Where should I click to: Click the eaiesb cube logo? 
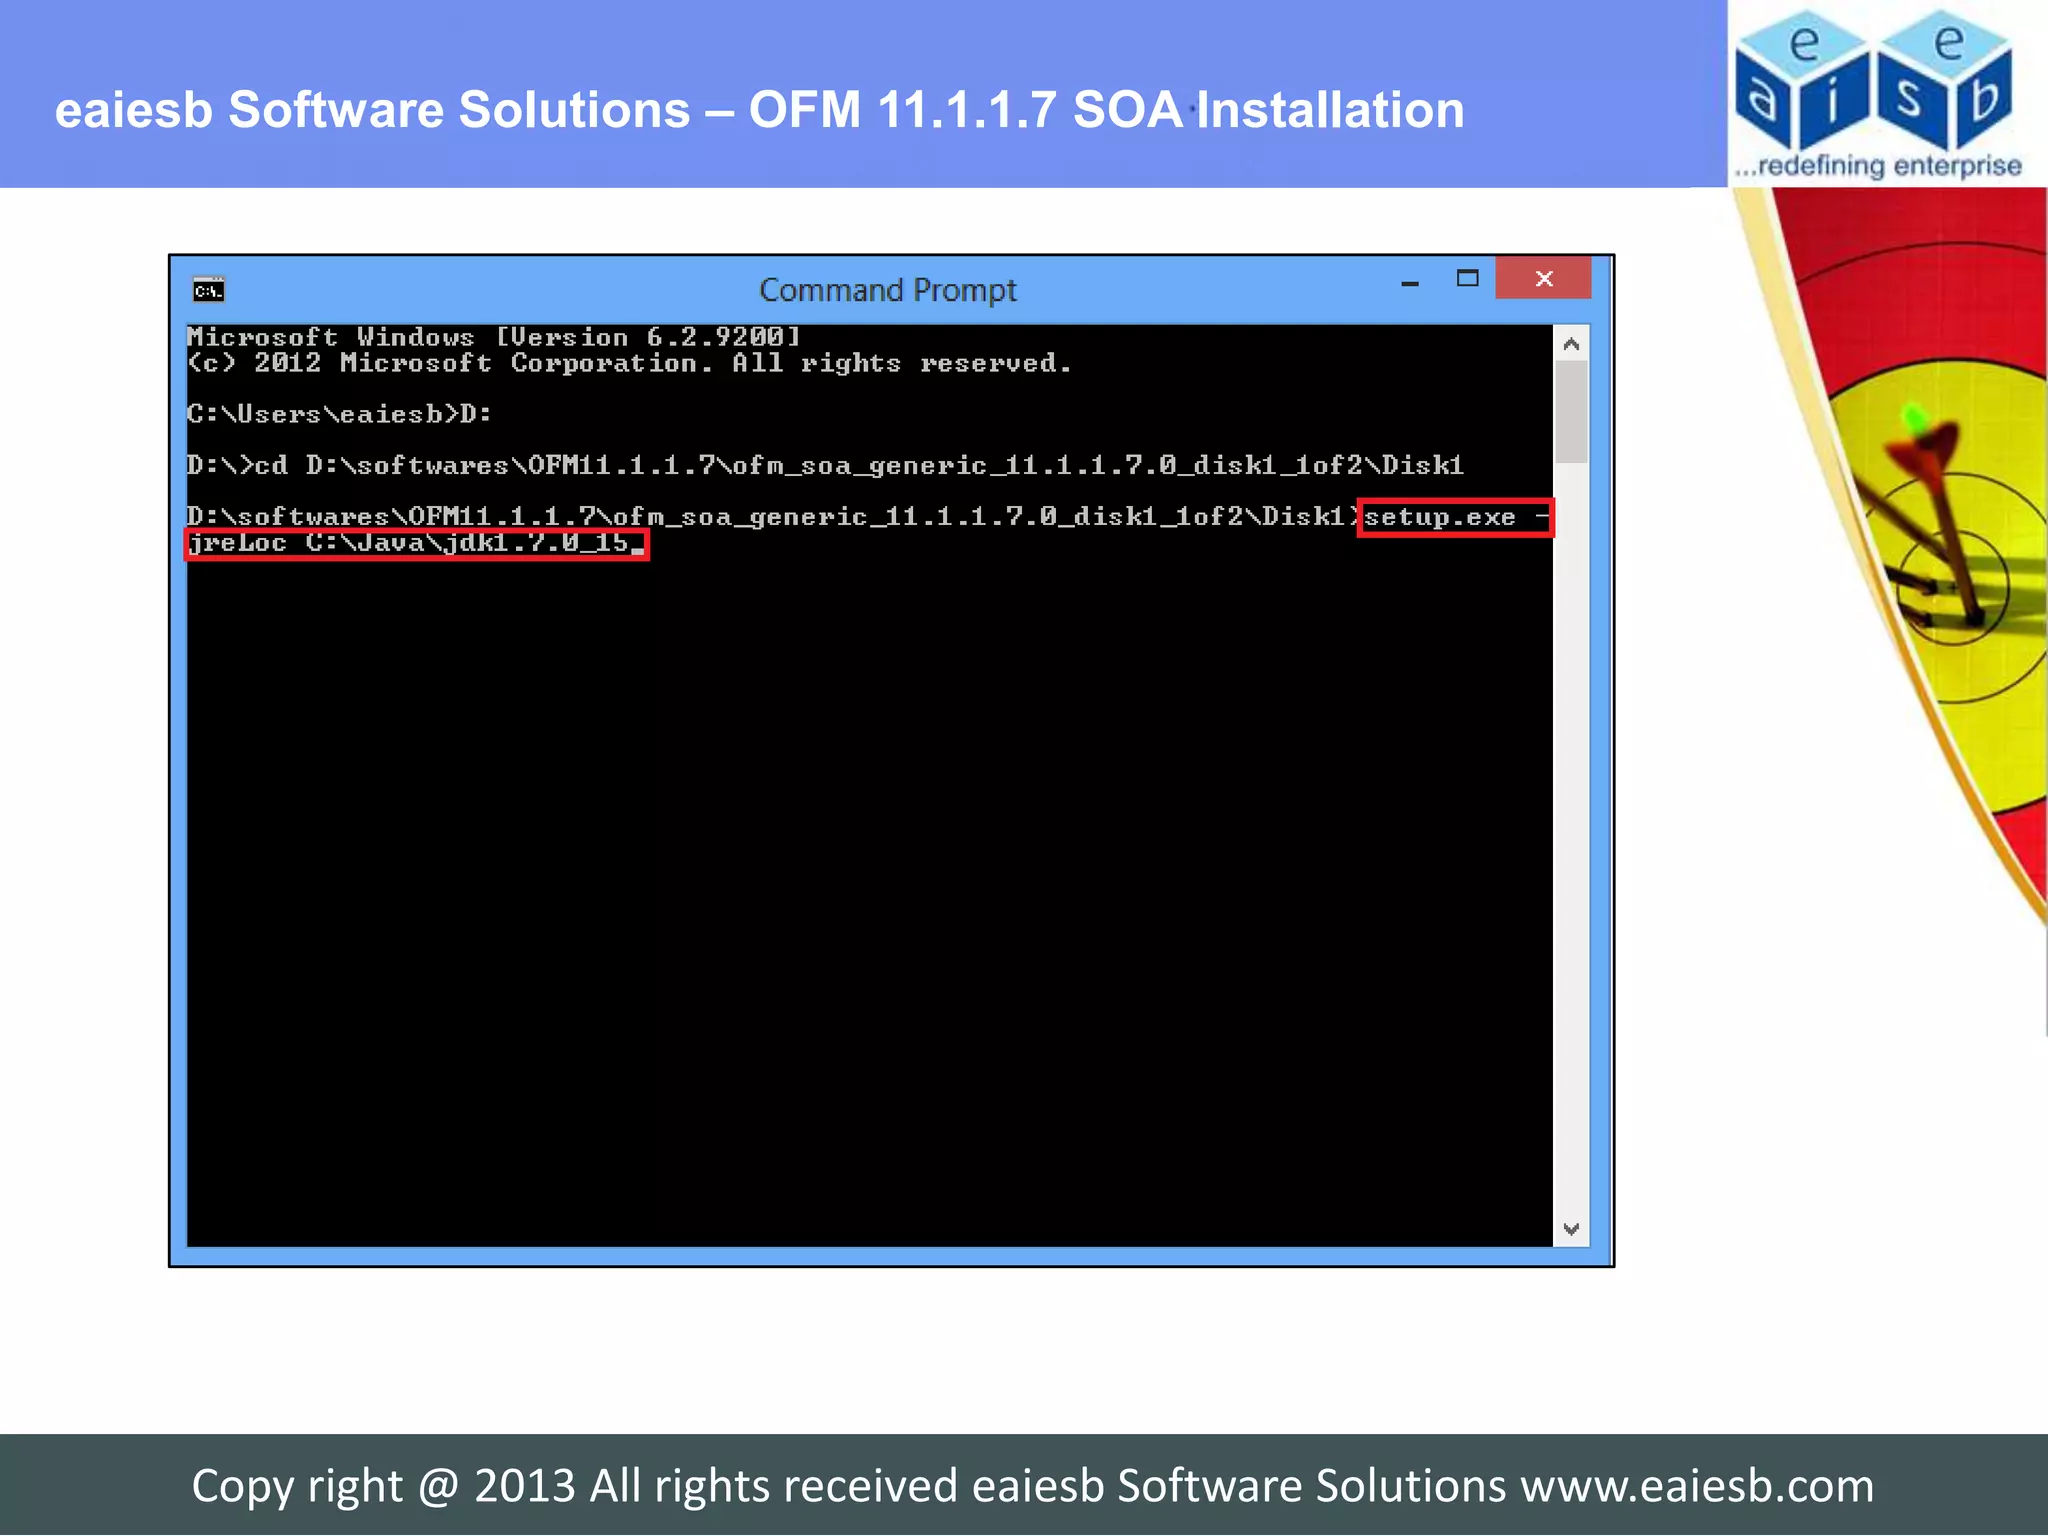(x=1874, y=80)
